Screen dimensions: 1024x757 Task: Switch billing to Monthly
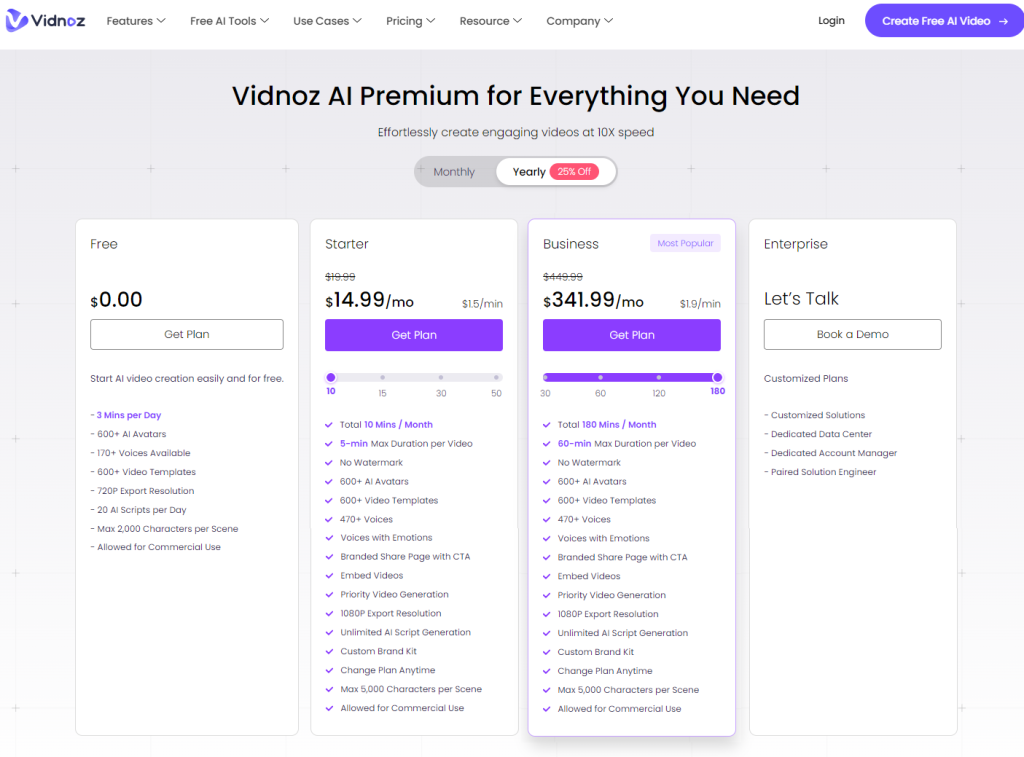coord(454,172)
